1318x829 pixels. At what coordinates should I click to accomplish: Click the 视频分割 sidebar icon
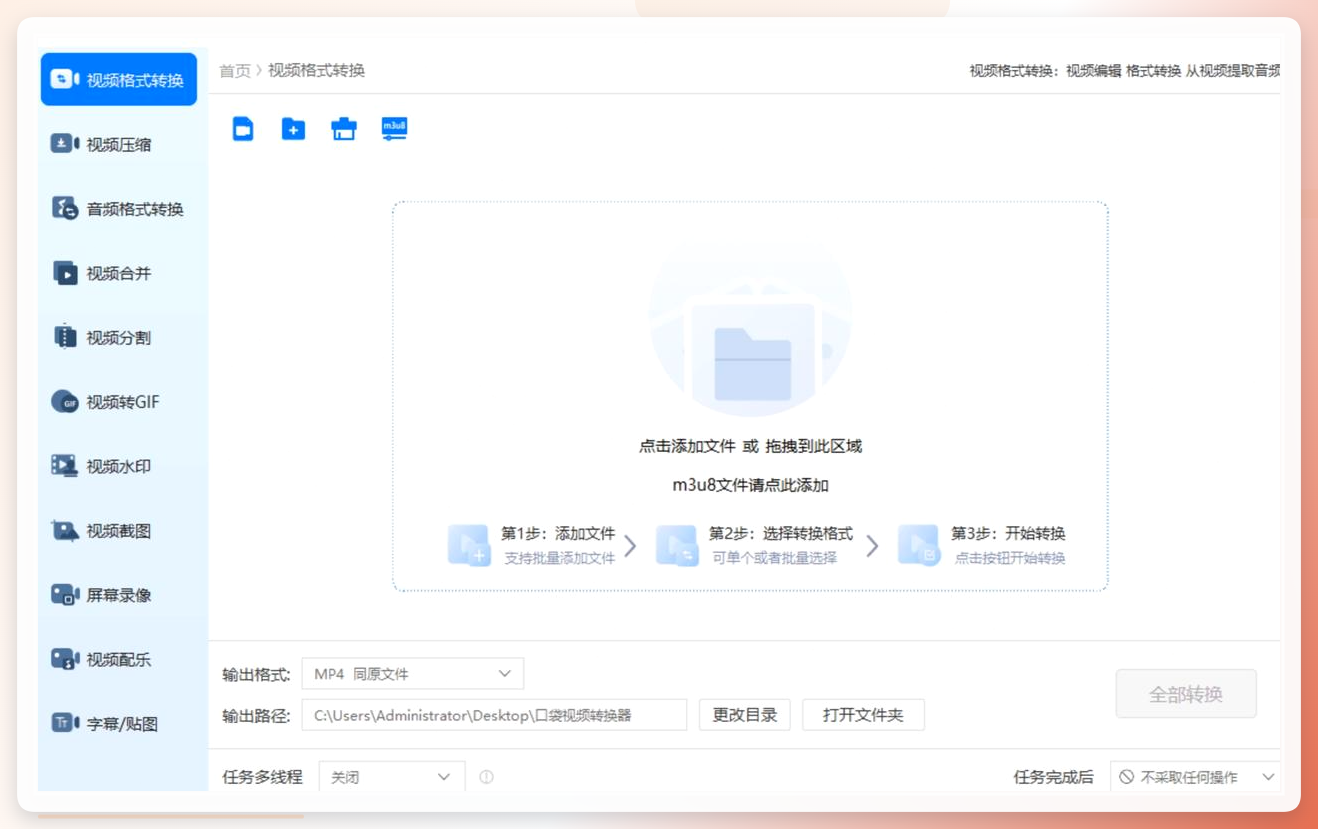click(x=65, y=337)
